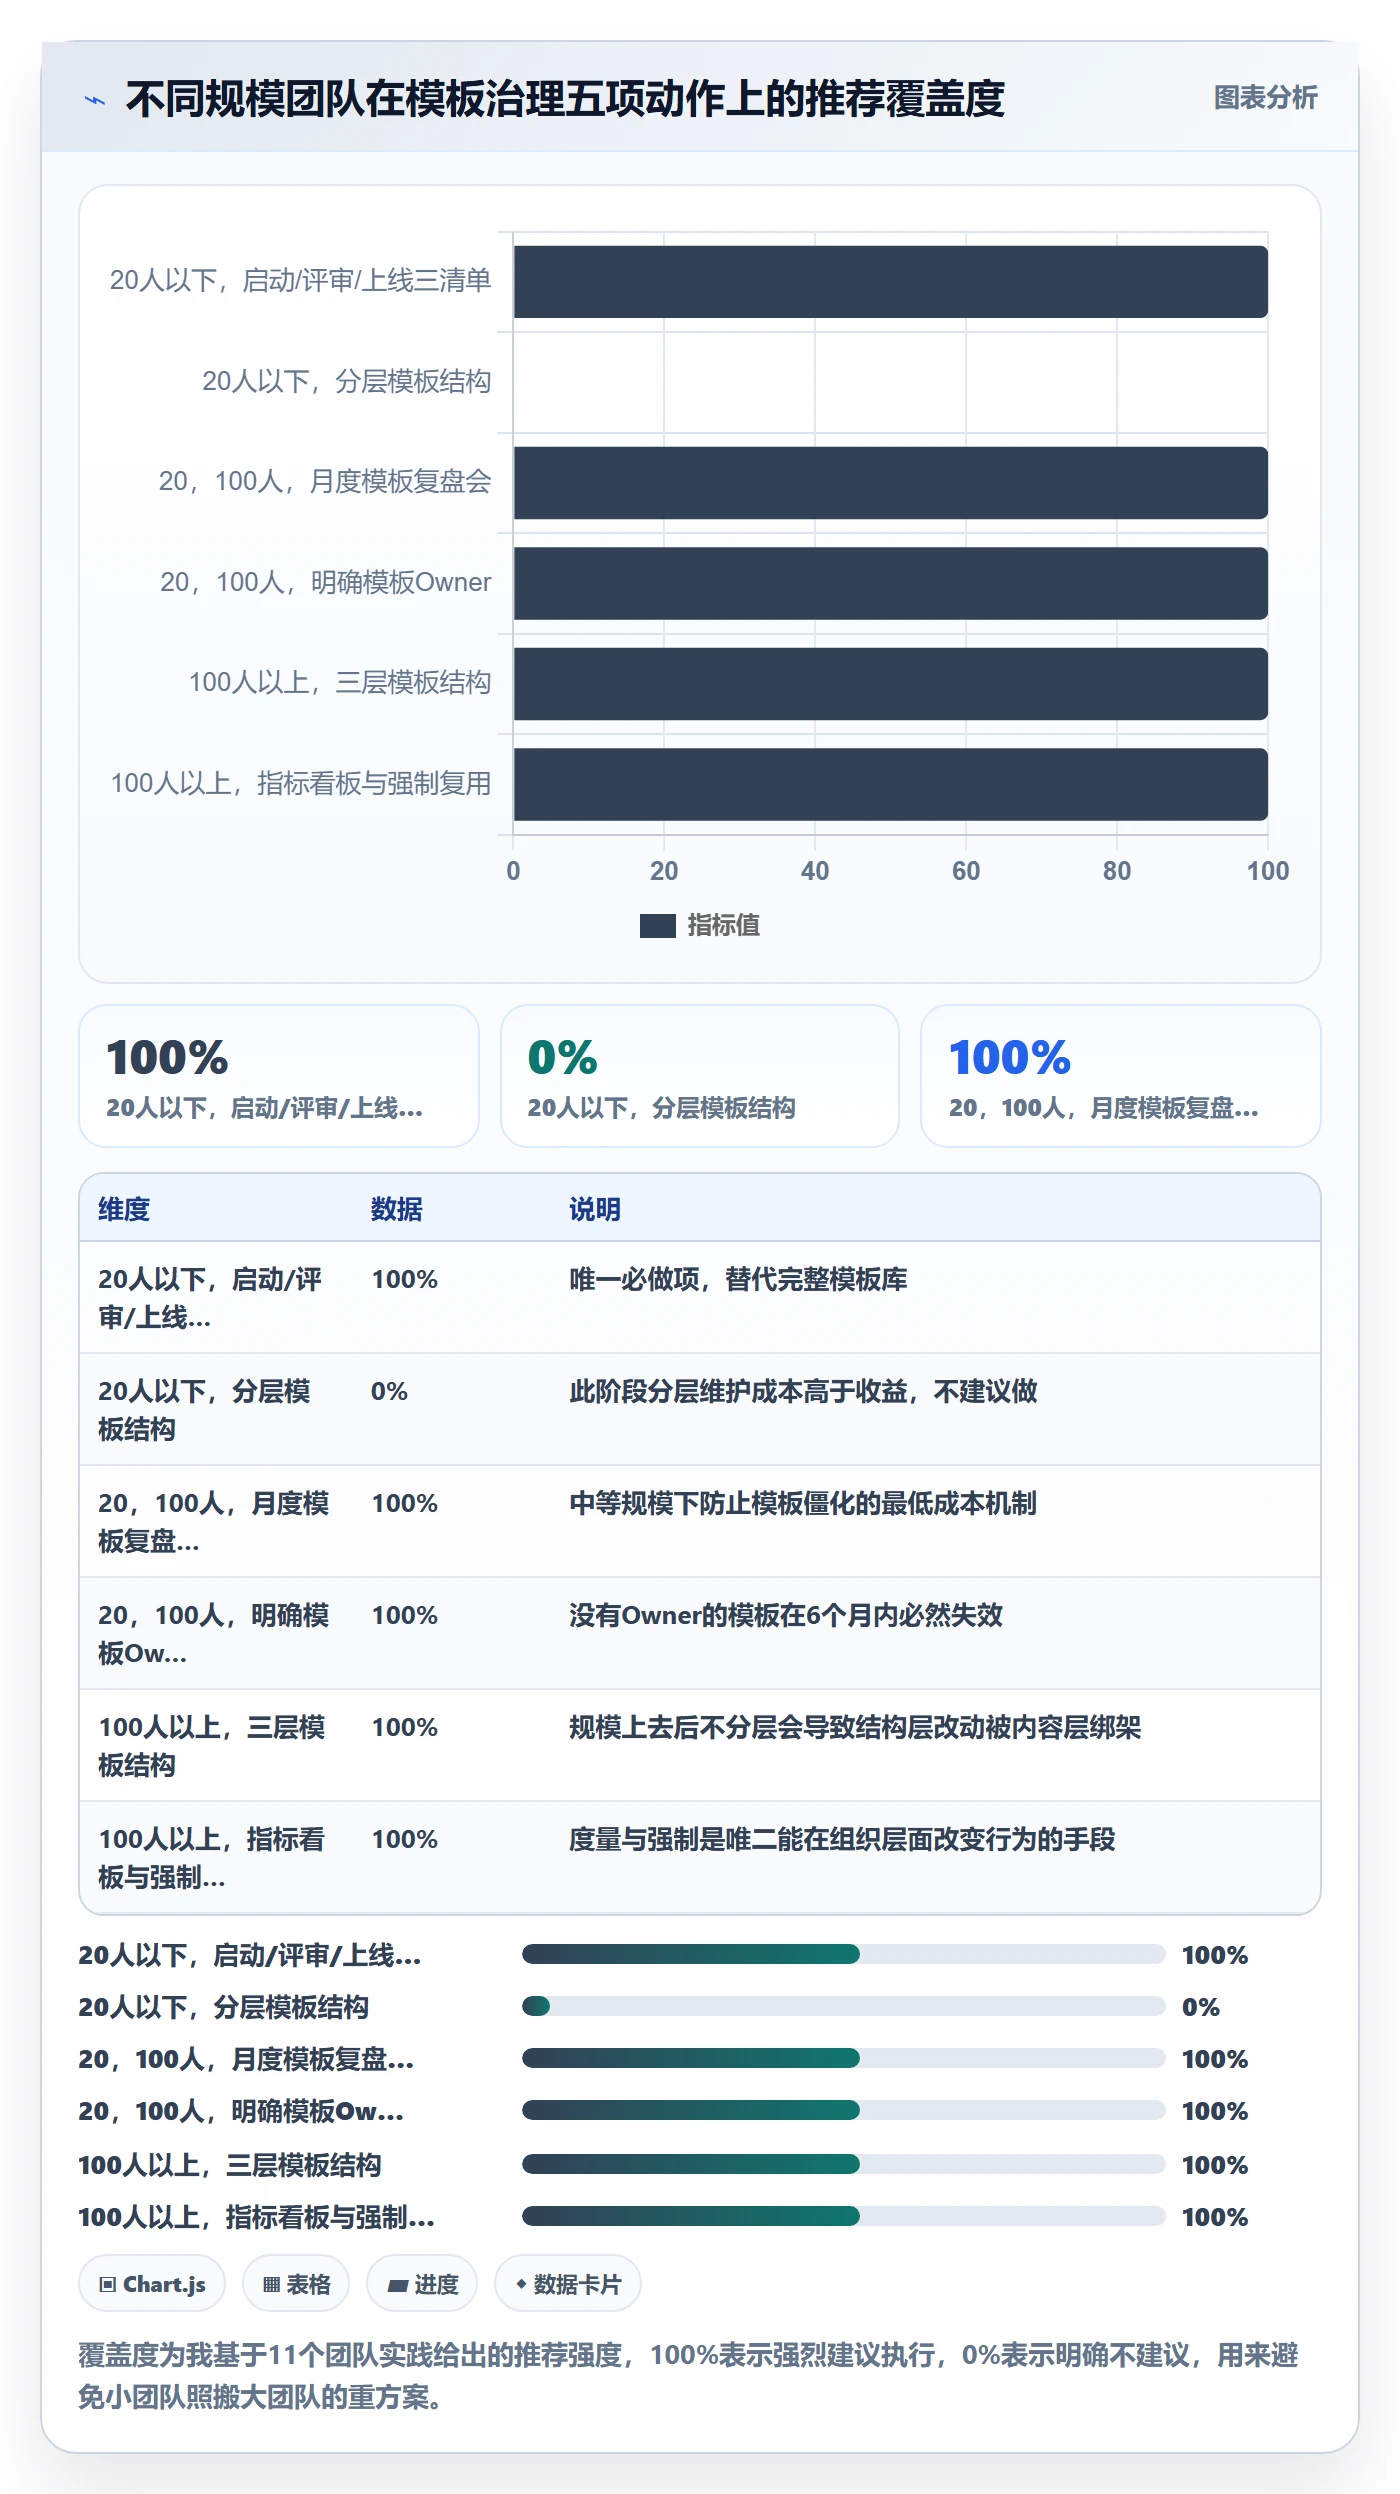Screen dimensions: 1400x2494
Task: Select the 表格 tag chip
Action: tap(296, 2285)
